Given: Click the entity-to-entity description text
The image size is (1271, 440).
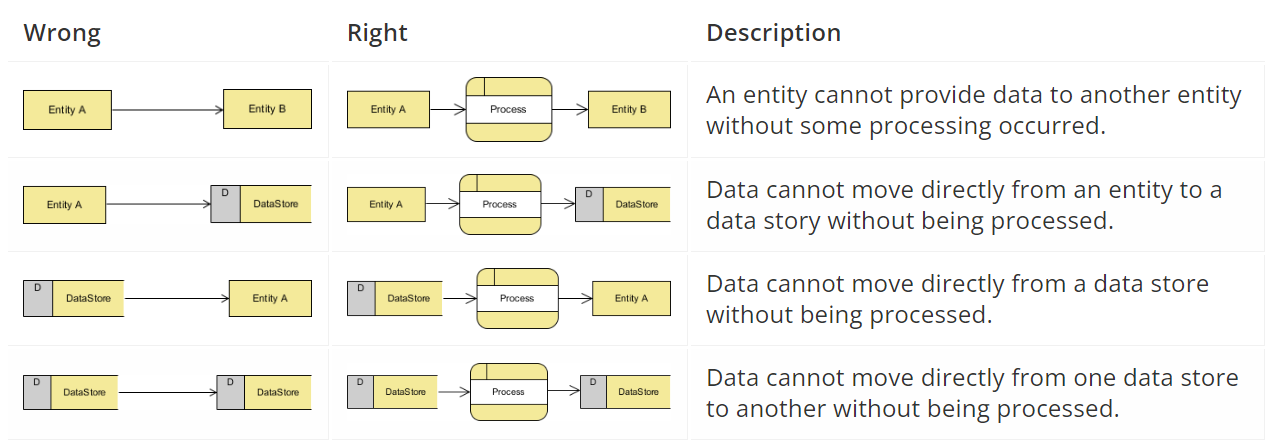Looking at the screenshot, I should (974, 109).
